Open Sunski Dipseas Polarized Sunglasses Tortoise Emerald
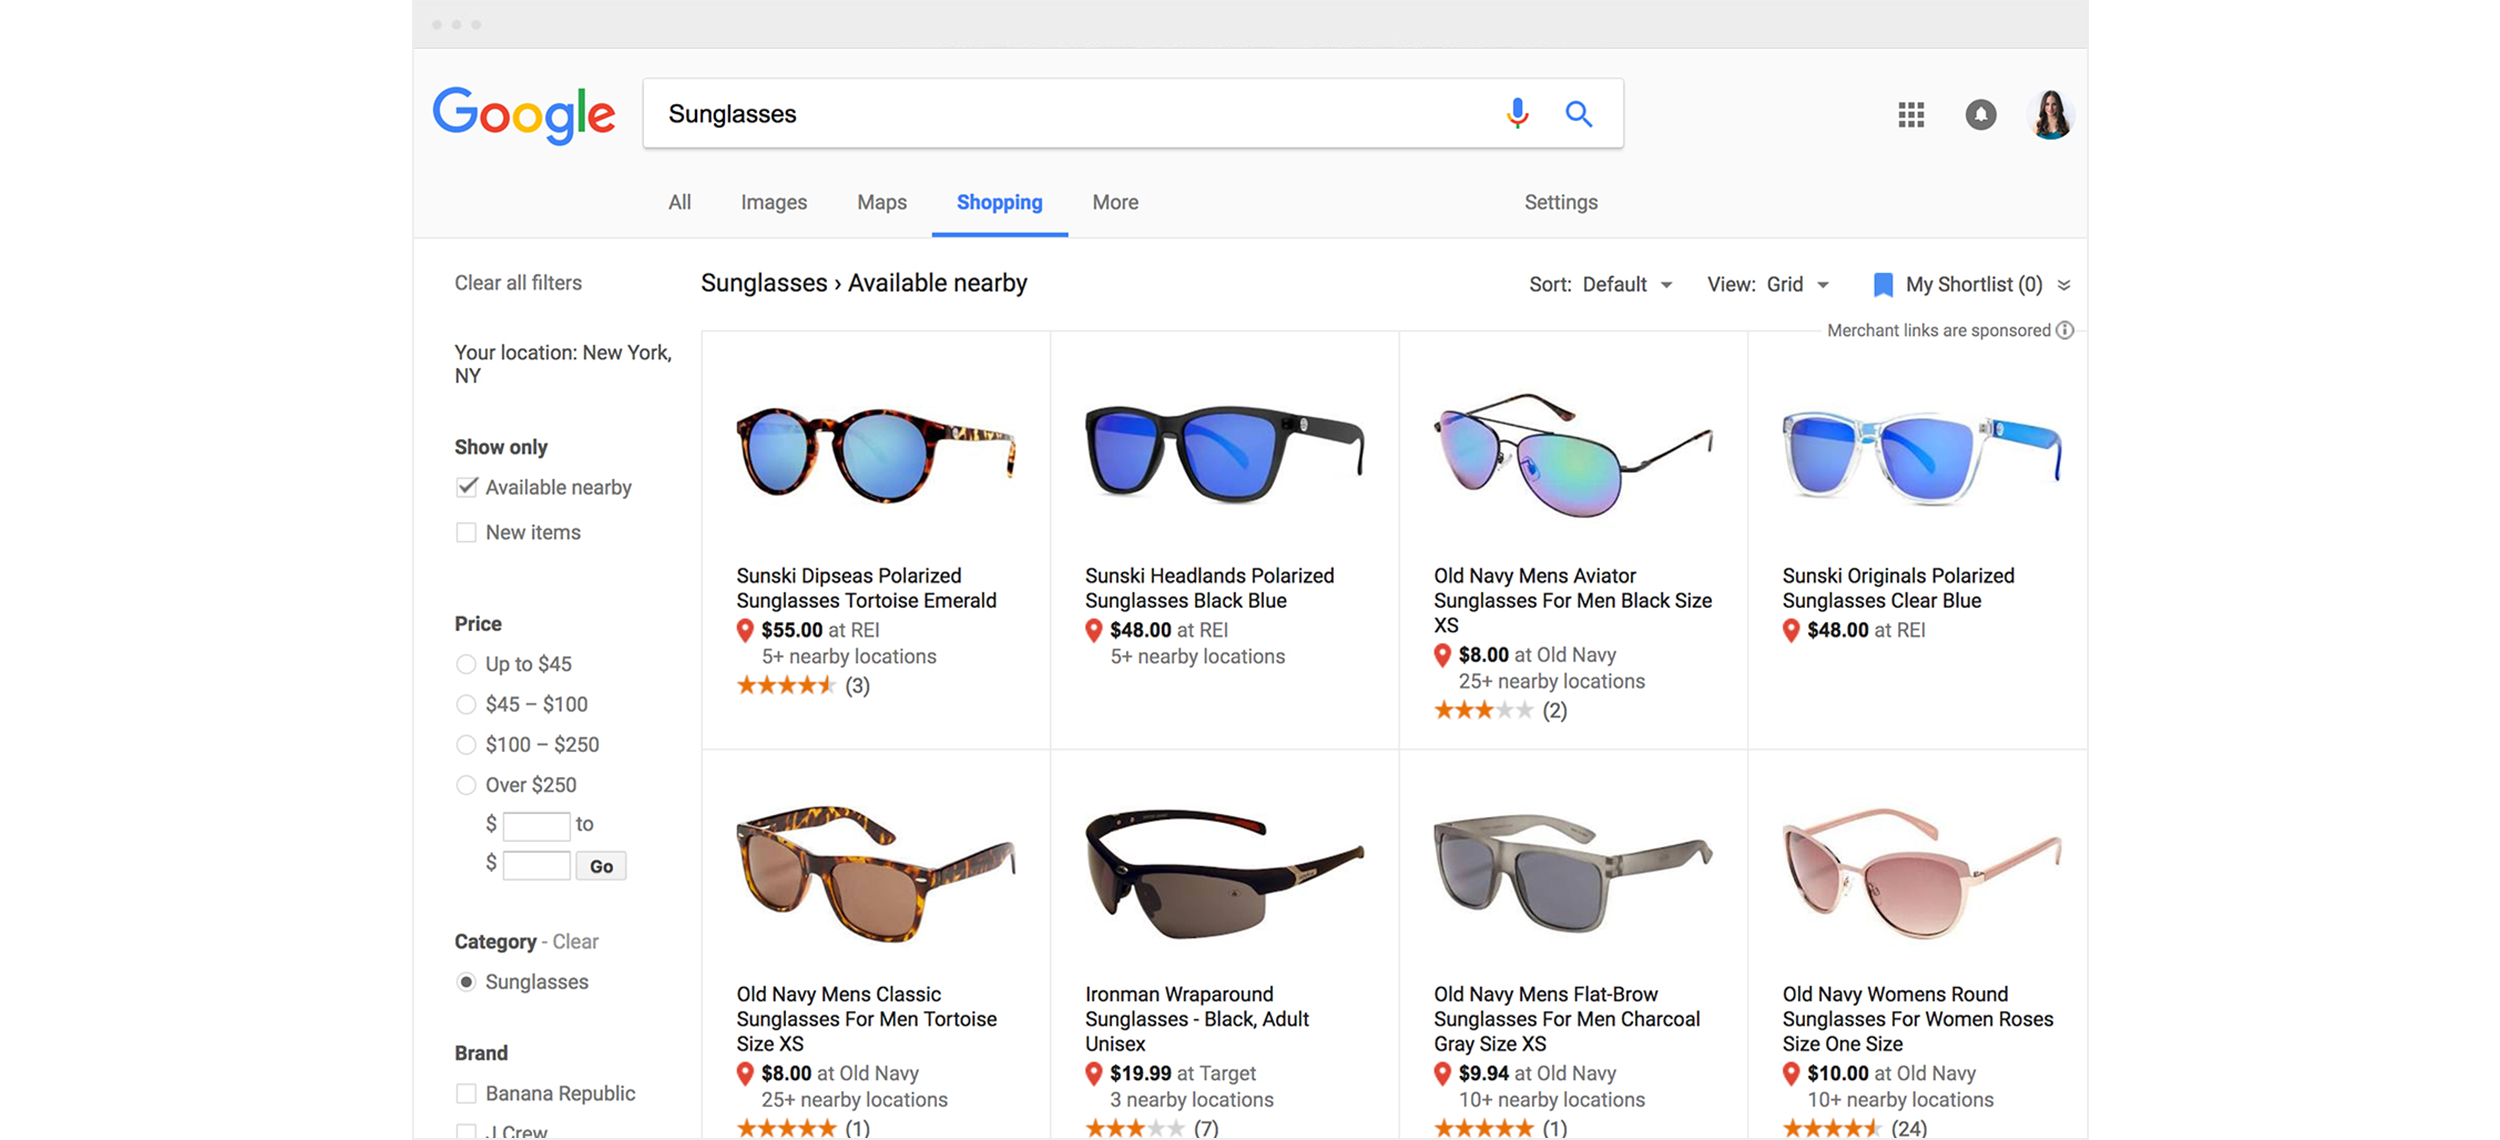This screenshot has width=2500, height=1140. 866,588
